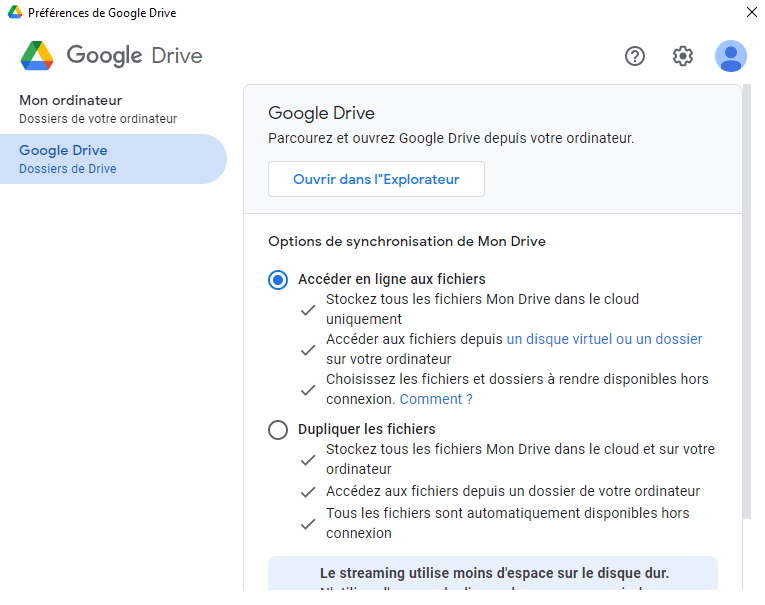
Task: Click the account profile avatar
Action: pyautogui.click(x=731, y=56)
